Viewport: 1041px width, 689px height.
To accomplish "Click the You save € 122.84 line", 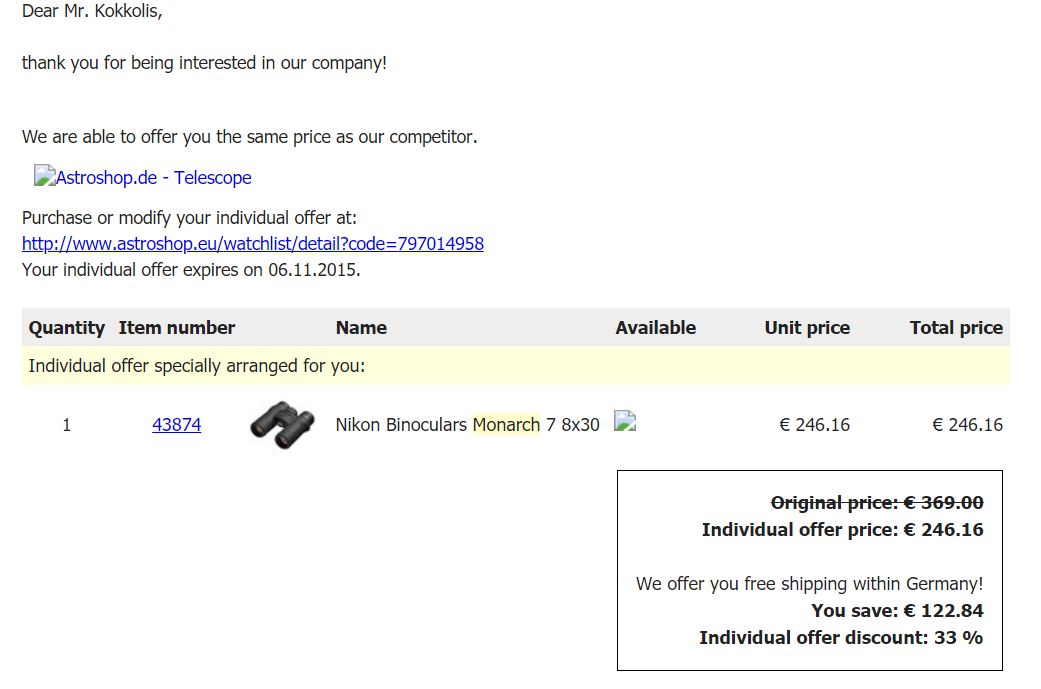I will click(897, 610).
